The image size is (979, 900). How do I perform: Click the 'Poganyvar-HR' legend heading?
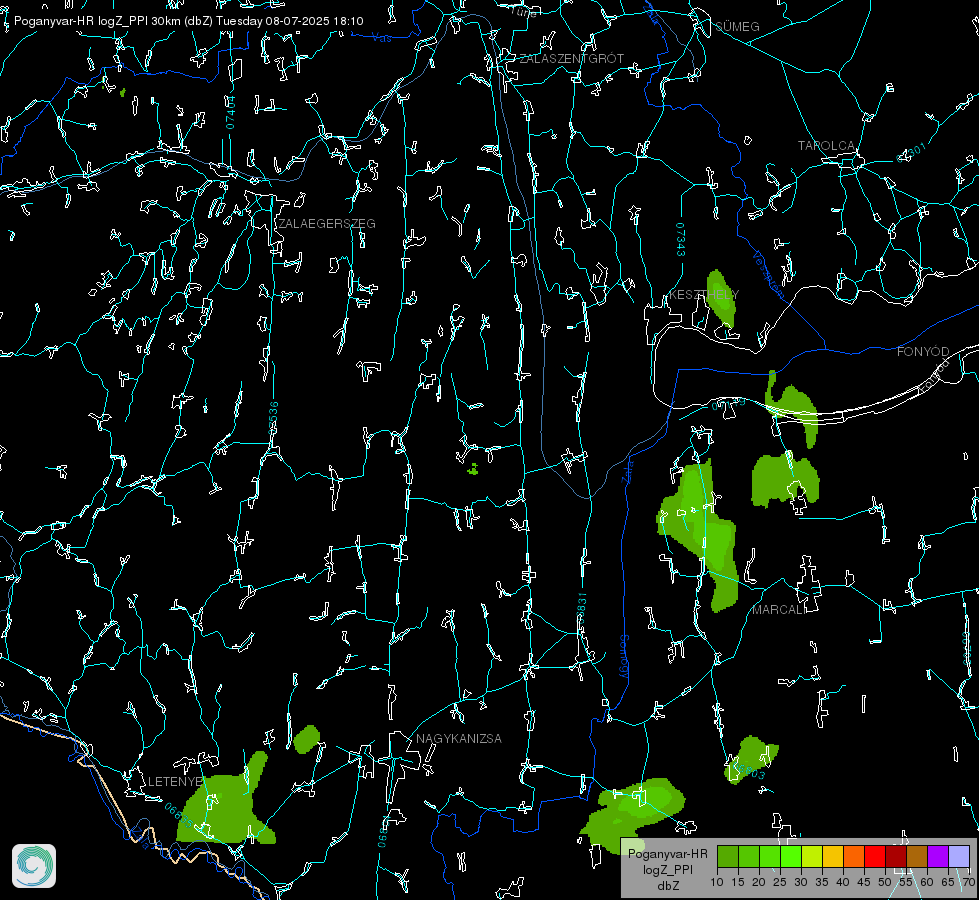point(668,854)
